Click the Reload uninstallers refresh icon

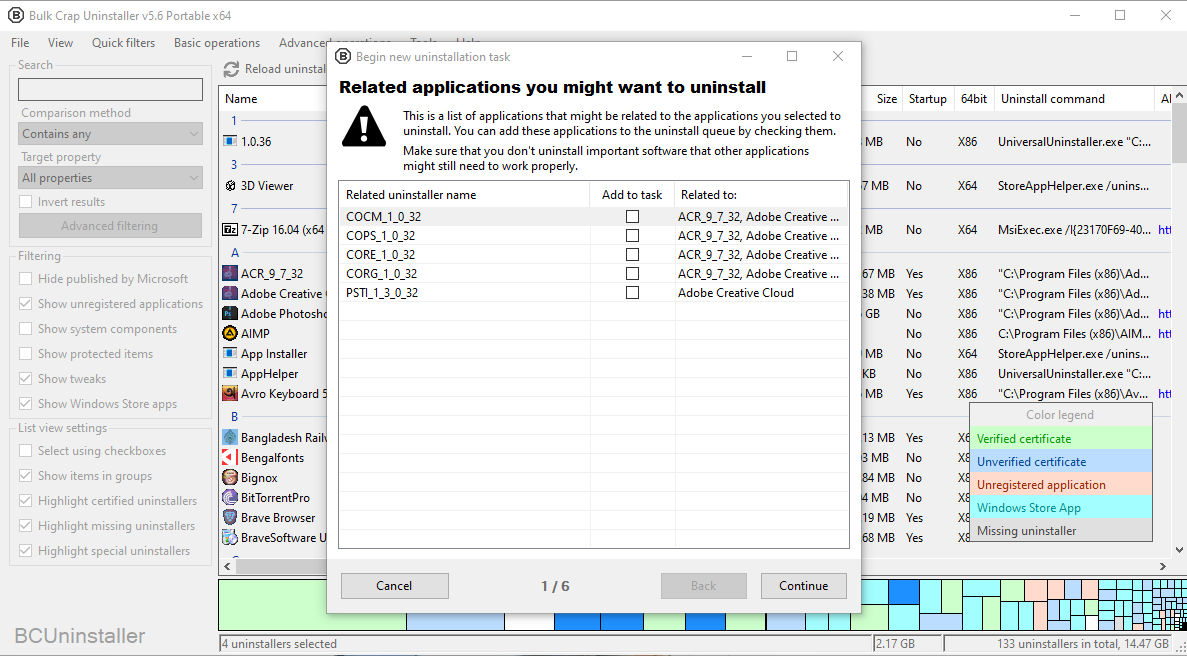232,69
